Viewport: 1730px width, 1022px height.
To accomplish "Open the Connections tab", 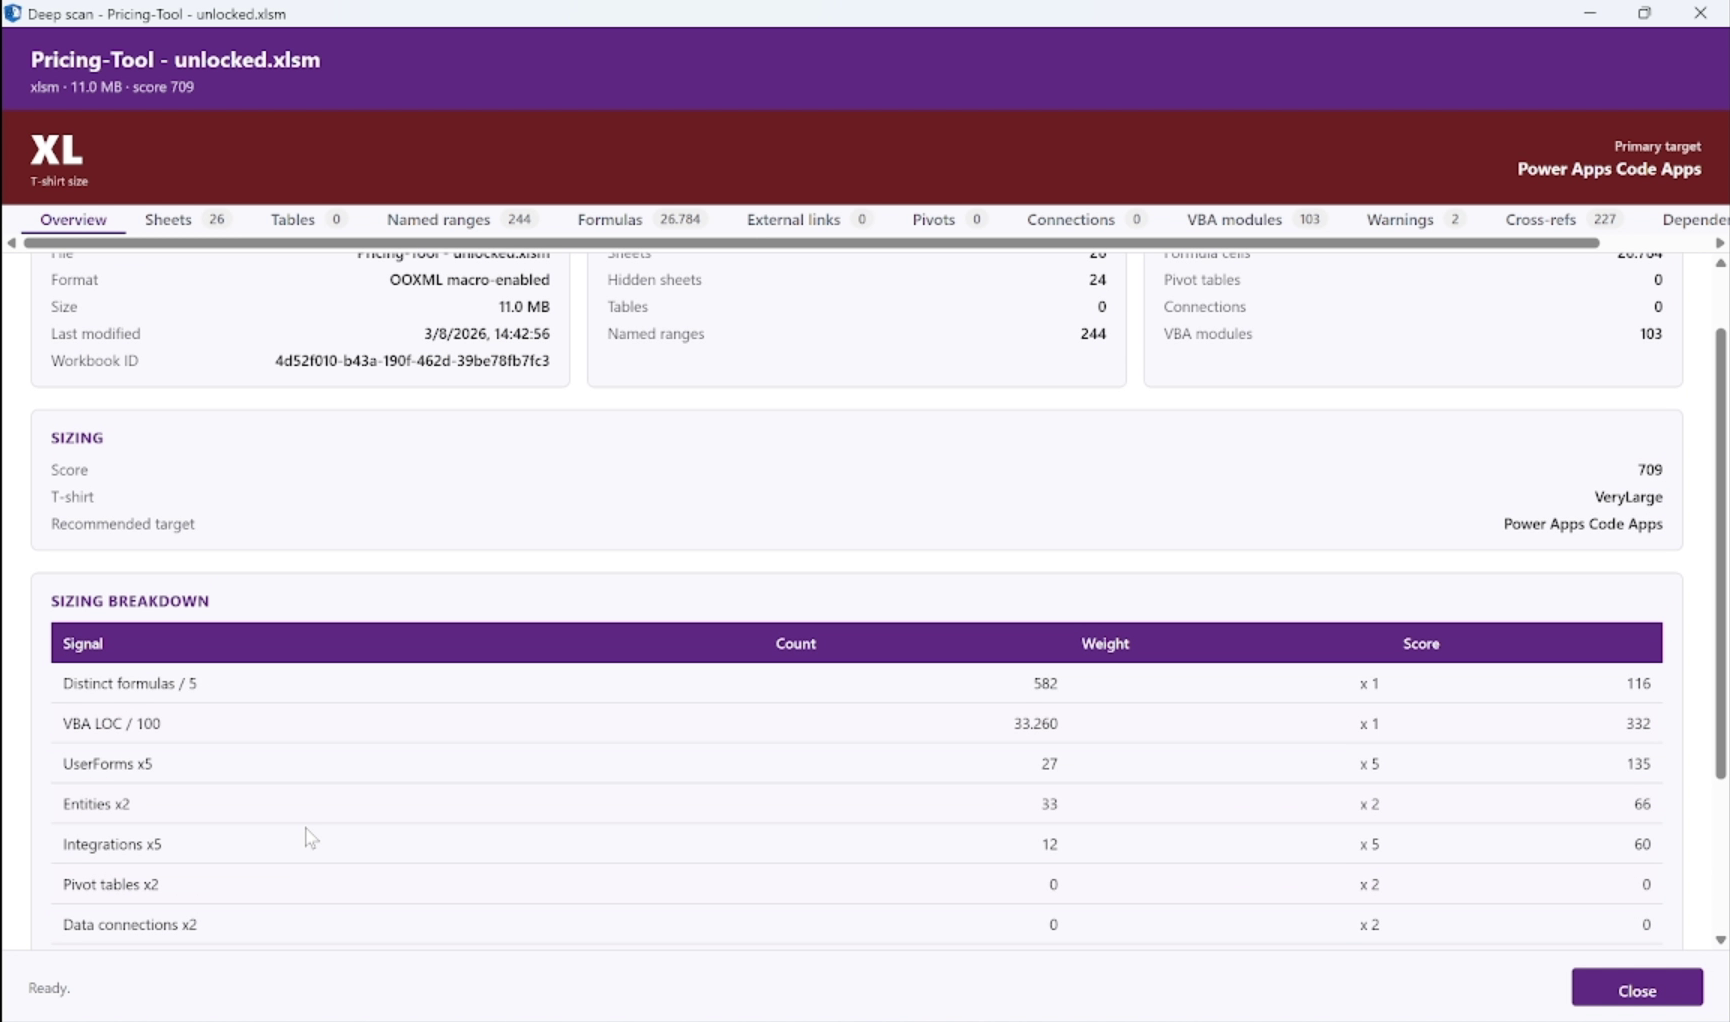I will coord(1086,220).
